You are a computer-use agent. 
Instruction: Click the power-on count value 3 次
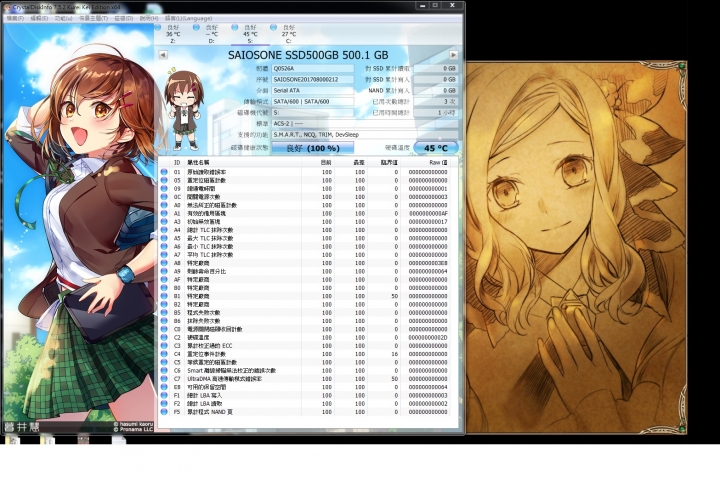click(436, 101)
